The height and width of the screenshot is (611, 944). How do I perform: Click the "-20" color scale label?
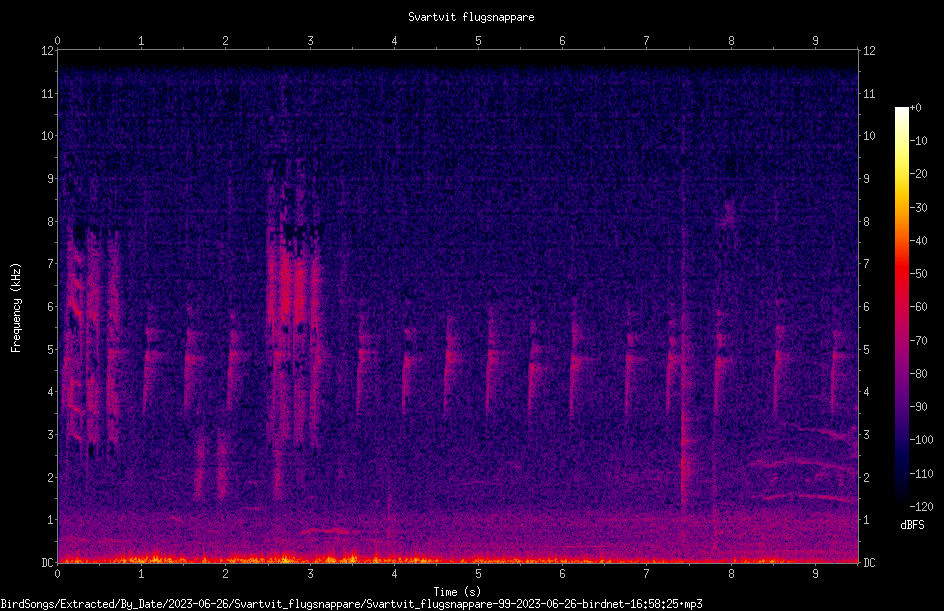(918, 174)
